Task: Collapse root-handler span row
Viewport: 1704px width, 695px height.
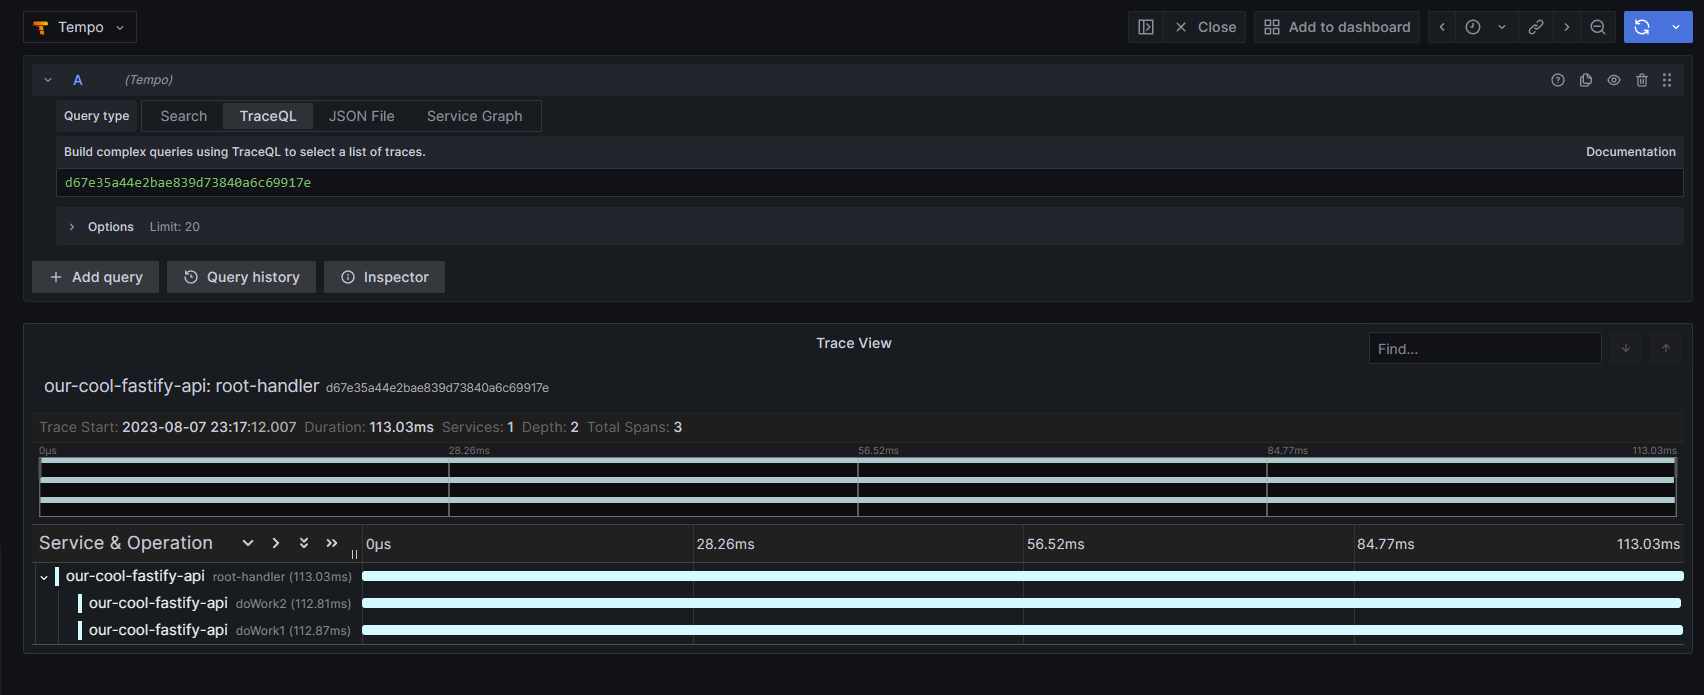Action: coord(44,577)
